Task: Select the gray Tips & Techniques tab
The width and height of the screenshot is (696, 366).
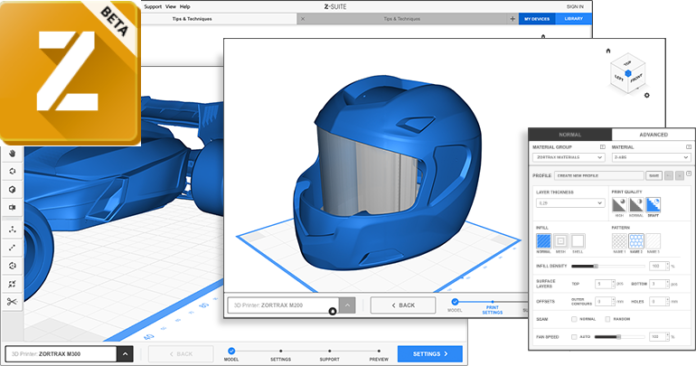Action: click(x=402, y=19)
